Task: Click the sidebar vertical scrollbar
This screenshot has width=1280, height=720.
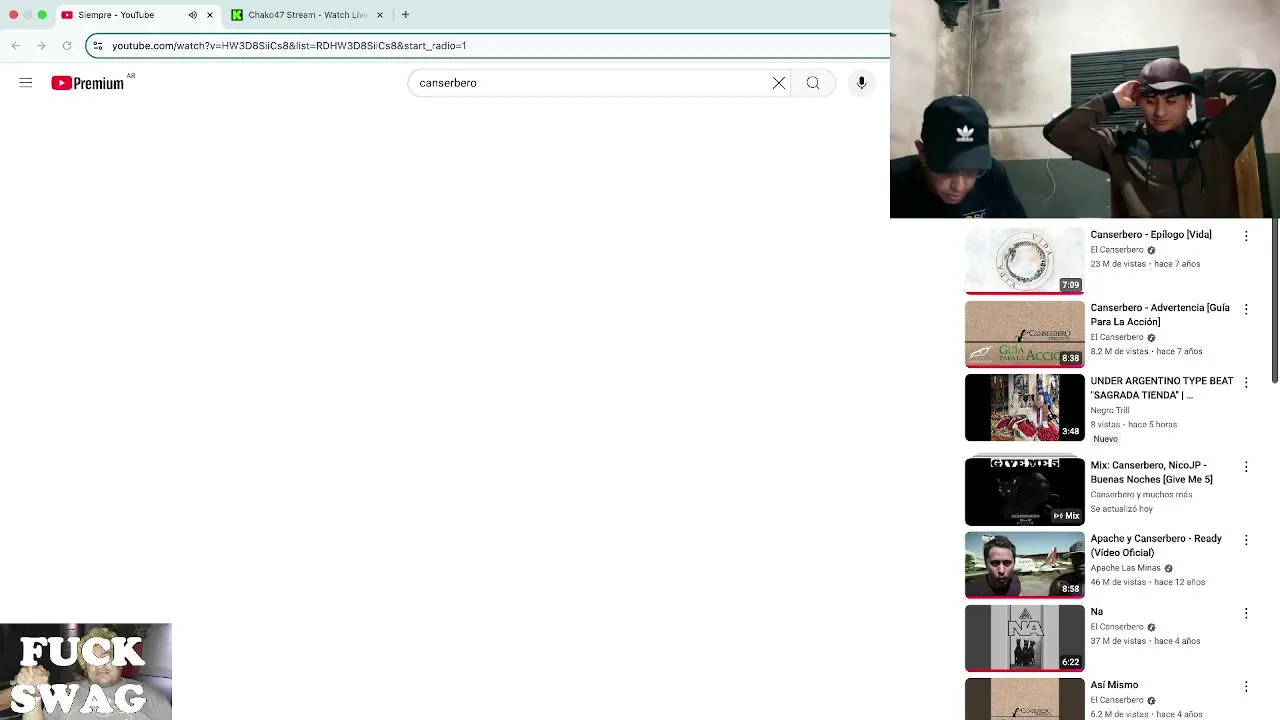Action: (x=1275, y=300)
